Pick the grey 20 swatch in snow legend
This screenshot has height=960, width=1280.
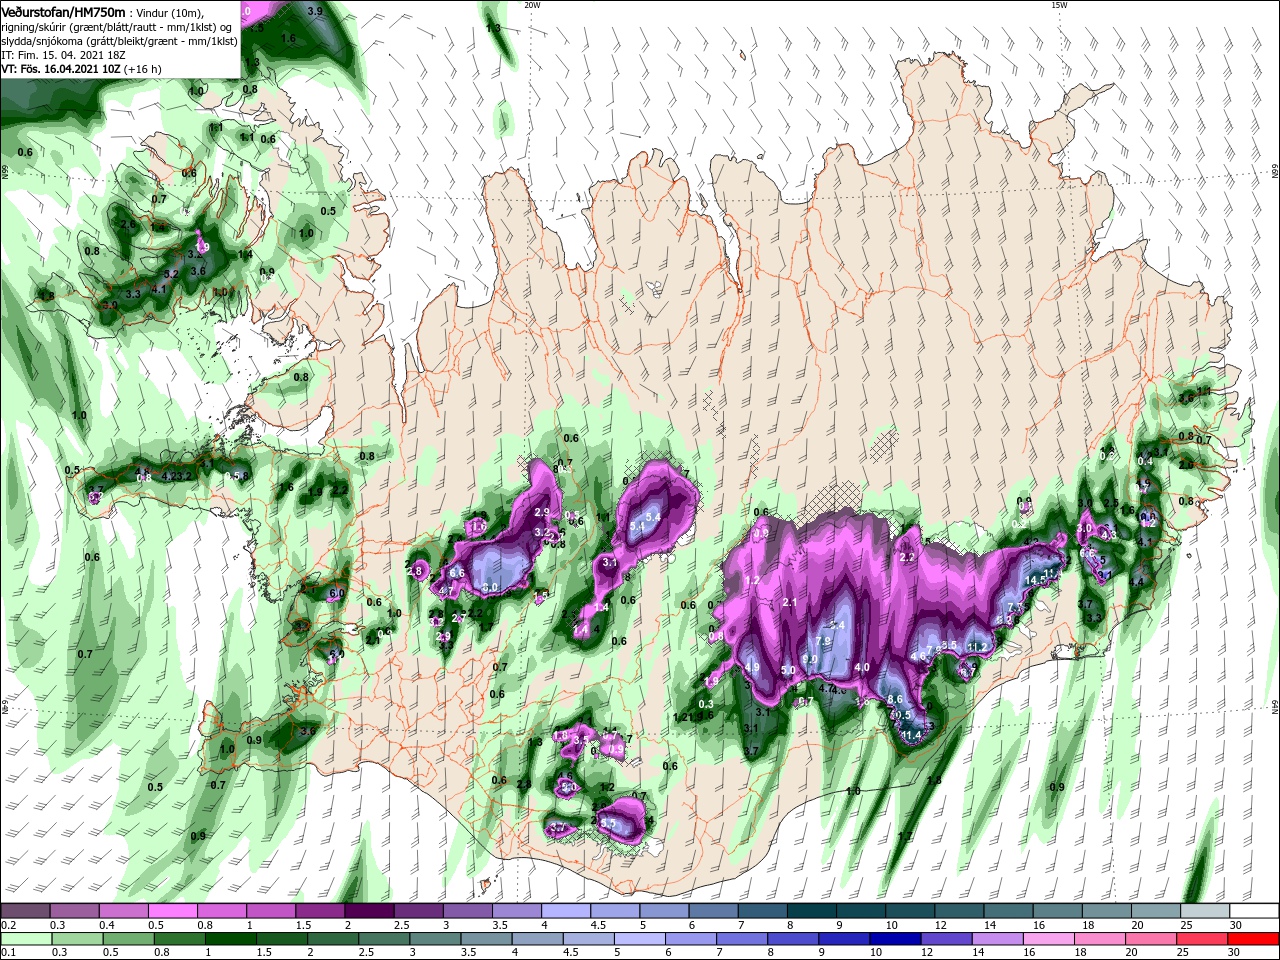(x=1156, y=911)
